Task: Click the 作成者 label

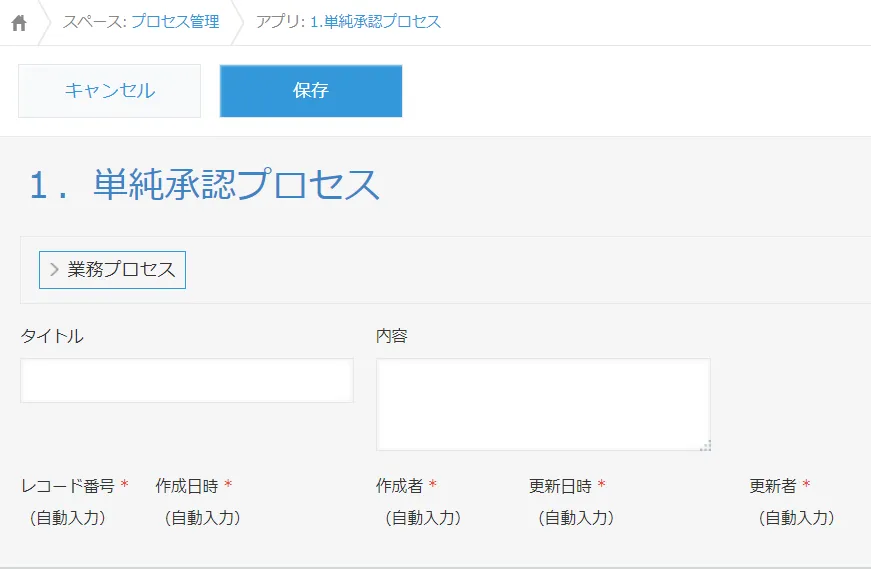Action: [399, 486]
